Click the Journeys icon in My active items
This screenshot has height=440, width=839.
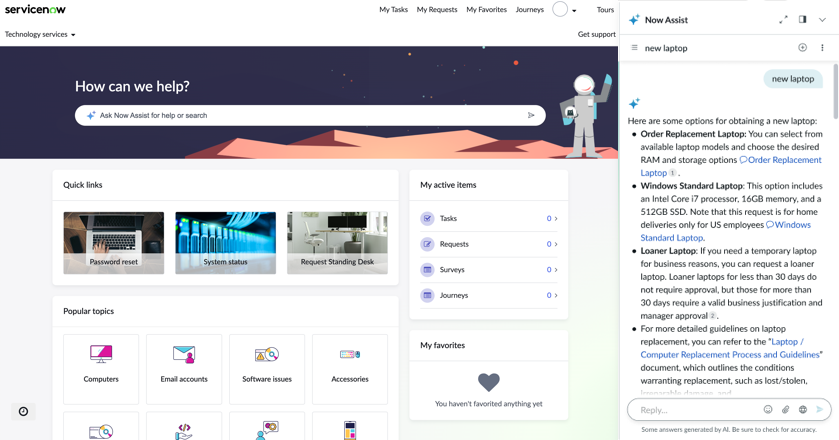pos(427,295)
